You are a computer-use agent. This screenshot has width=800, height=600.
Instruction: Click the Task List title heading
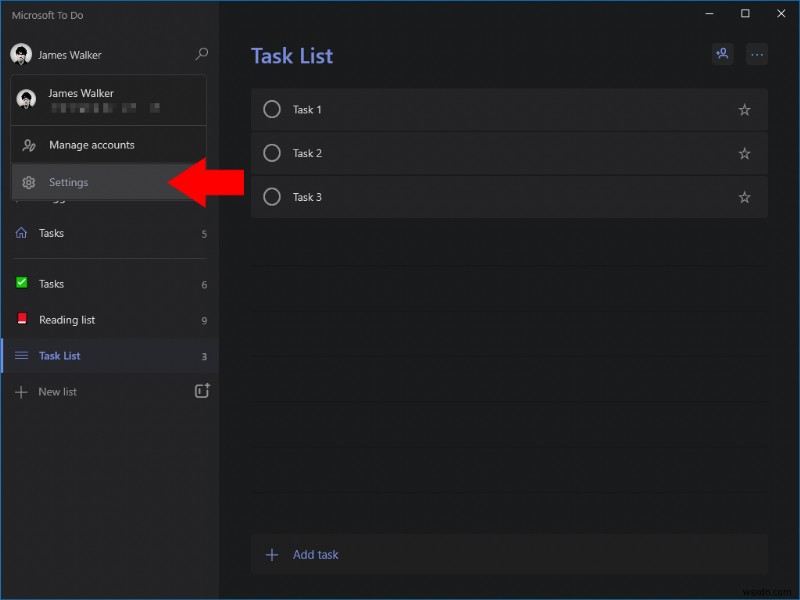[x=292, y=56]
